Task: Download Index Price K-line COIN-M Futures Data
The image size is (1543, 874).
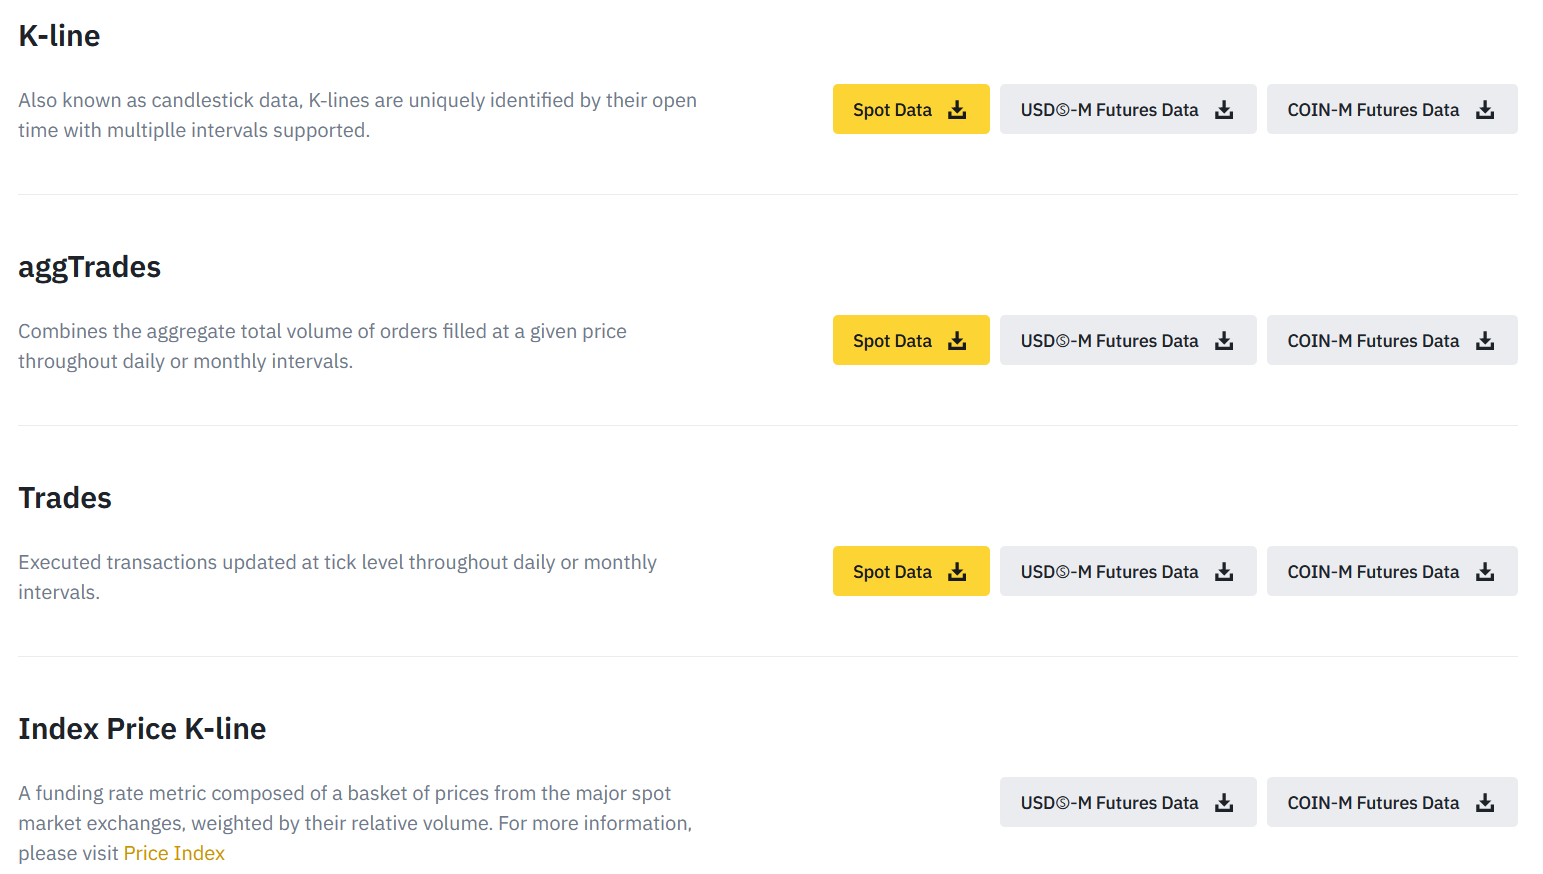Action: [x=1392, y=802]
